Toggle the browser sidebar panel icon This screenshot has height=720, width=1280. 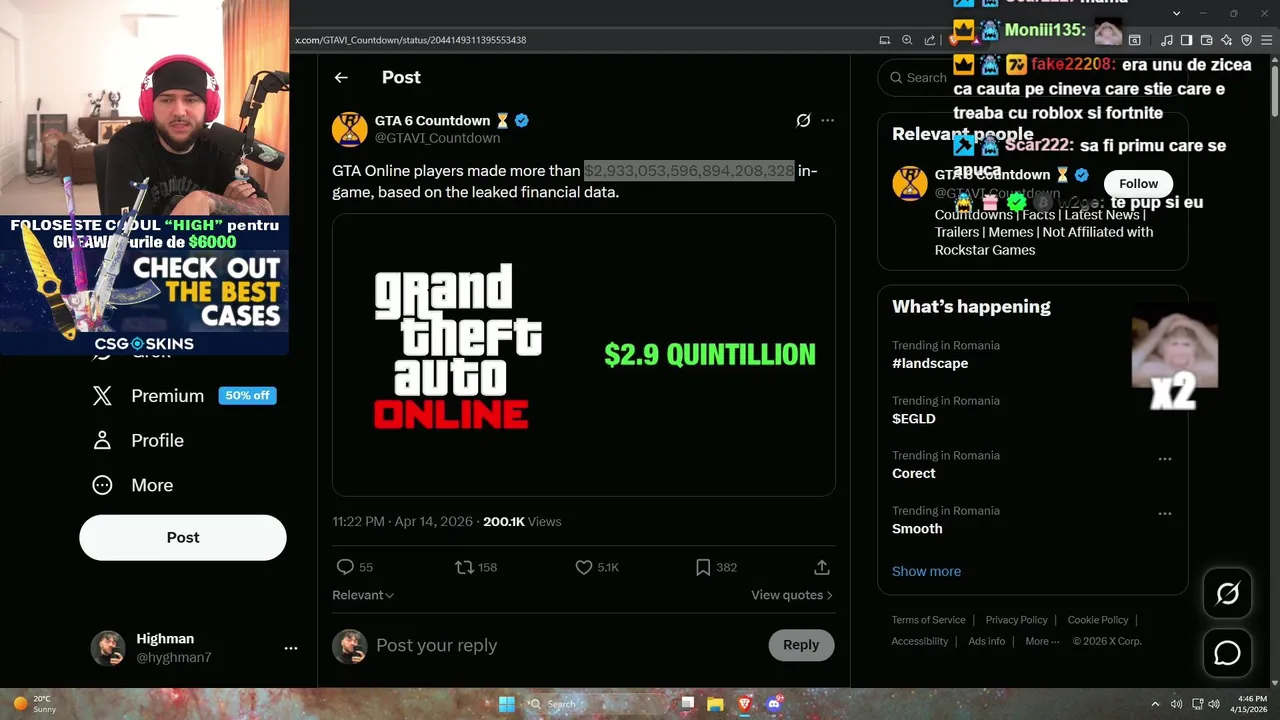[1186, 40]
